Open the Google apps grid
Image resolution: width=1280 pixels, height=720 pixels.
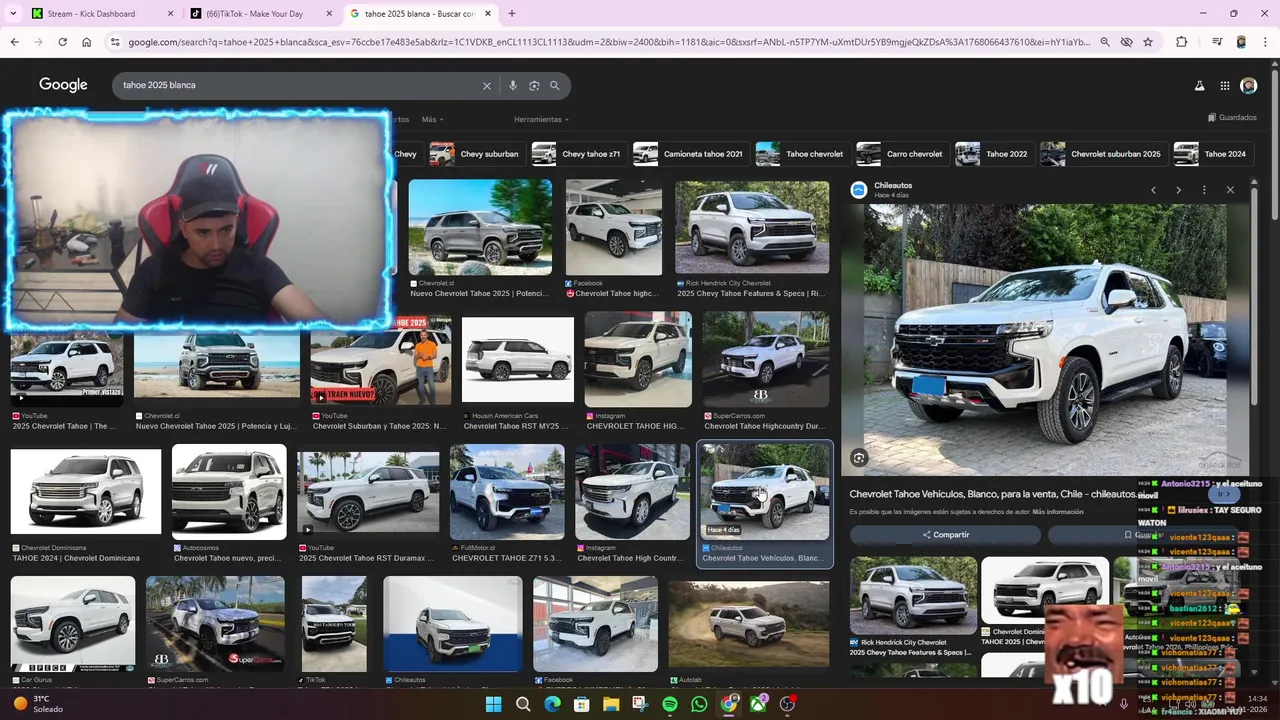click(x=1225, y=86)
